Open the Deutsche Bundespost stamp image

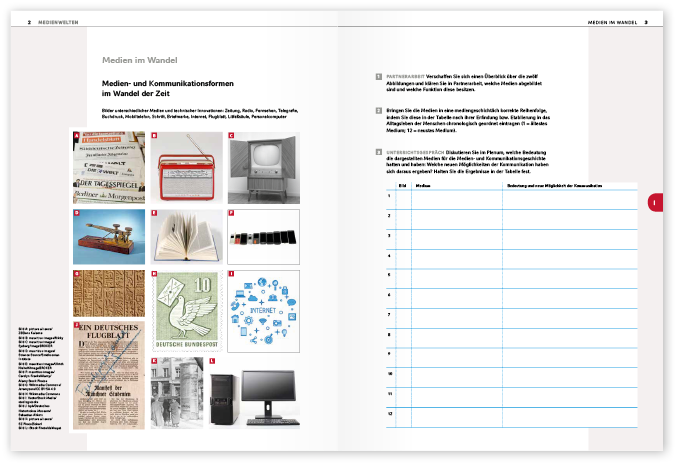click(x=186, y=309)
